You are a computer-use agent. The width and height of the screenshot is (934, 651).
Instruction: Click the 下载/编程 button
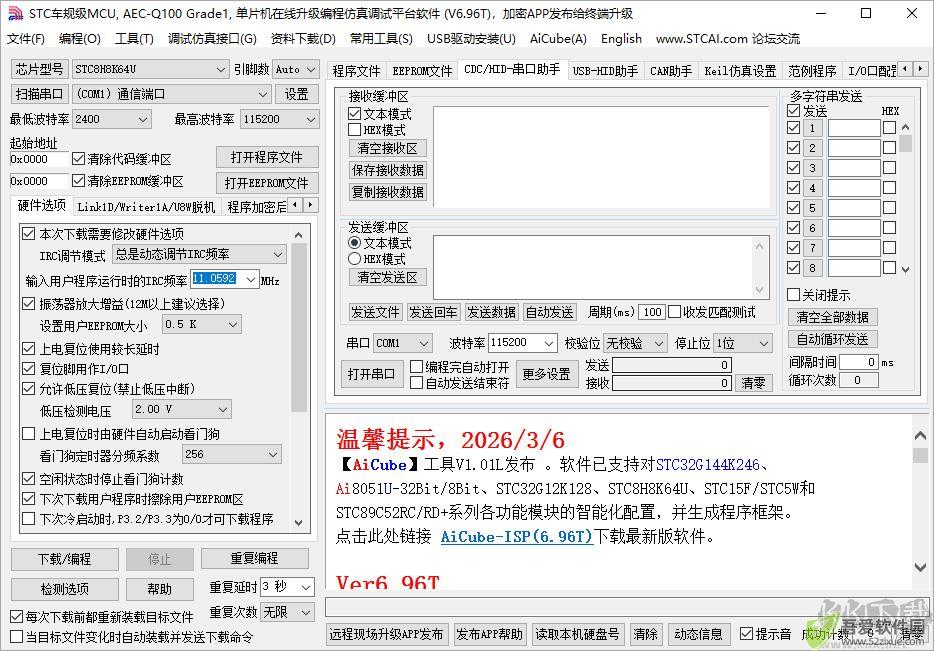click(x=65, y=559)
